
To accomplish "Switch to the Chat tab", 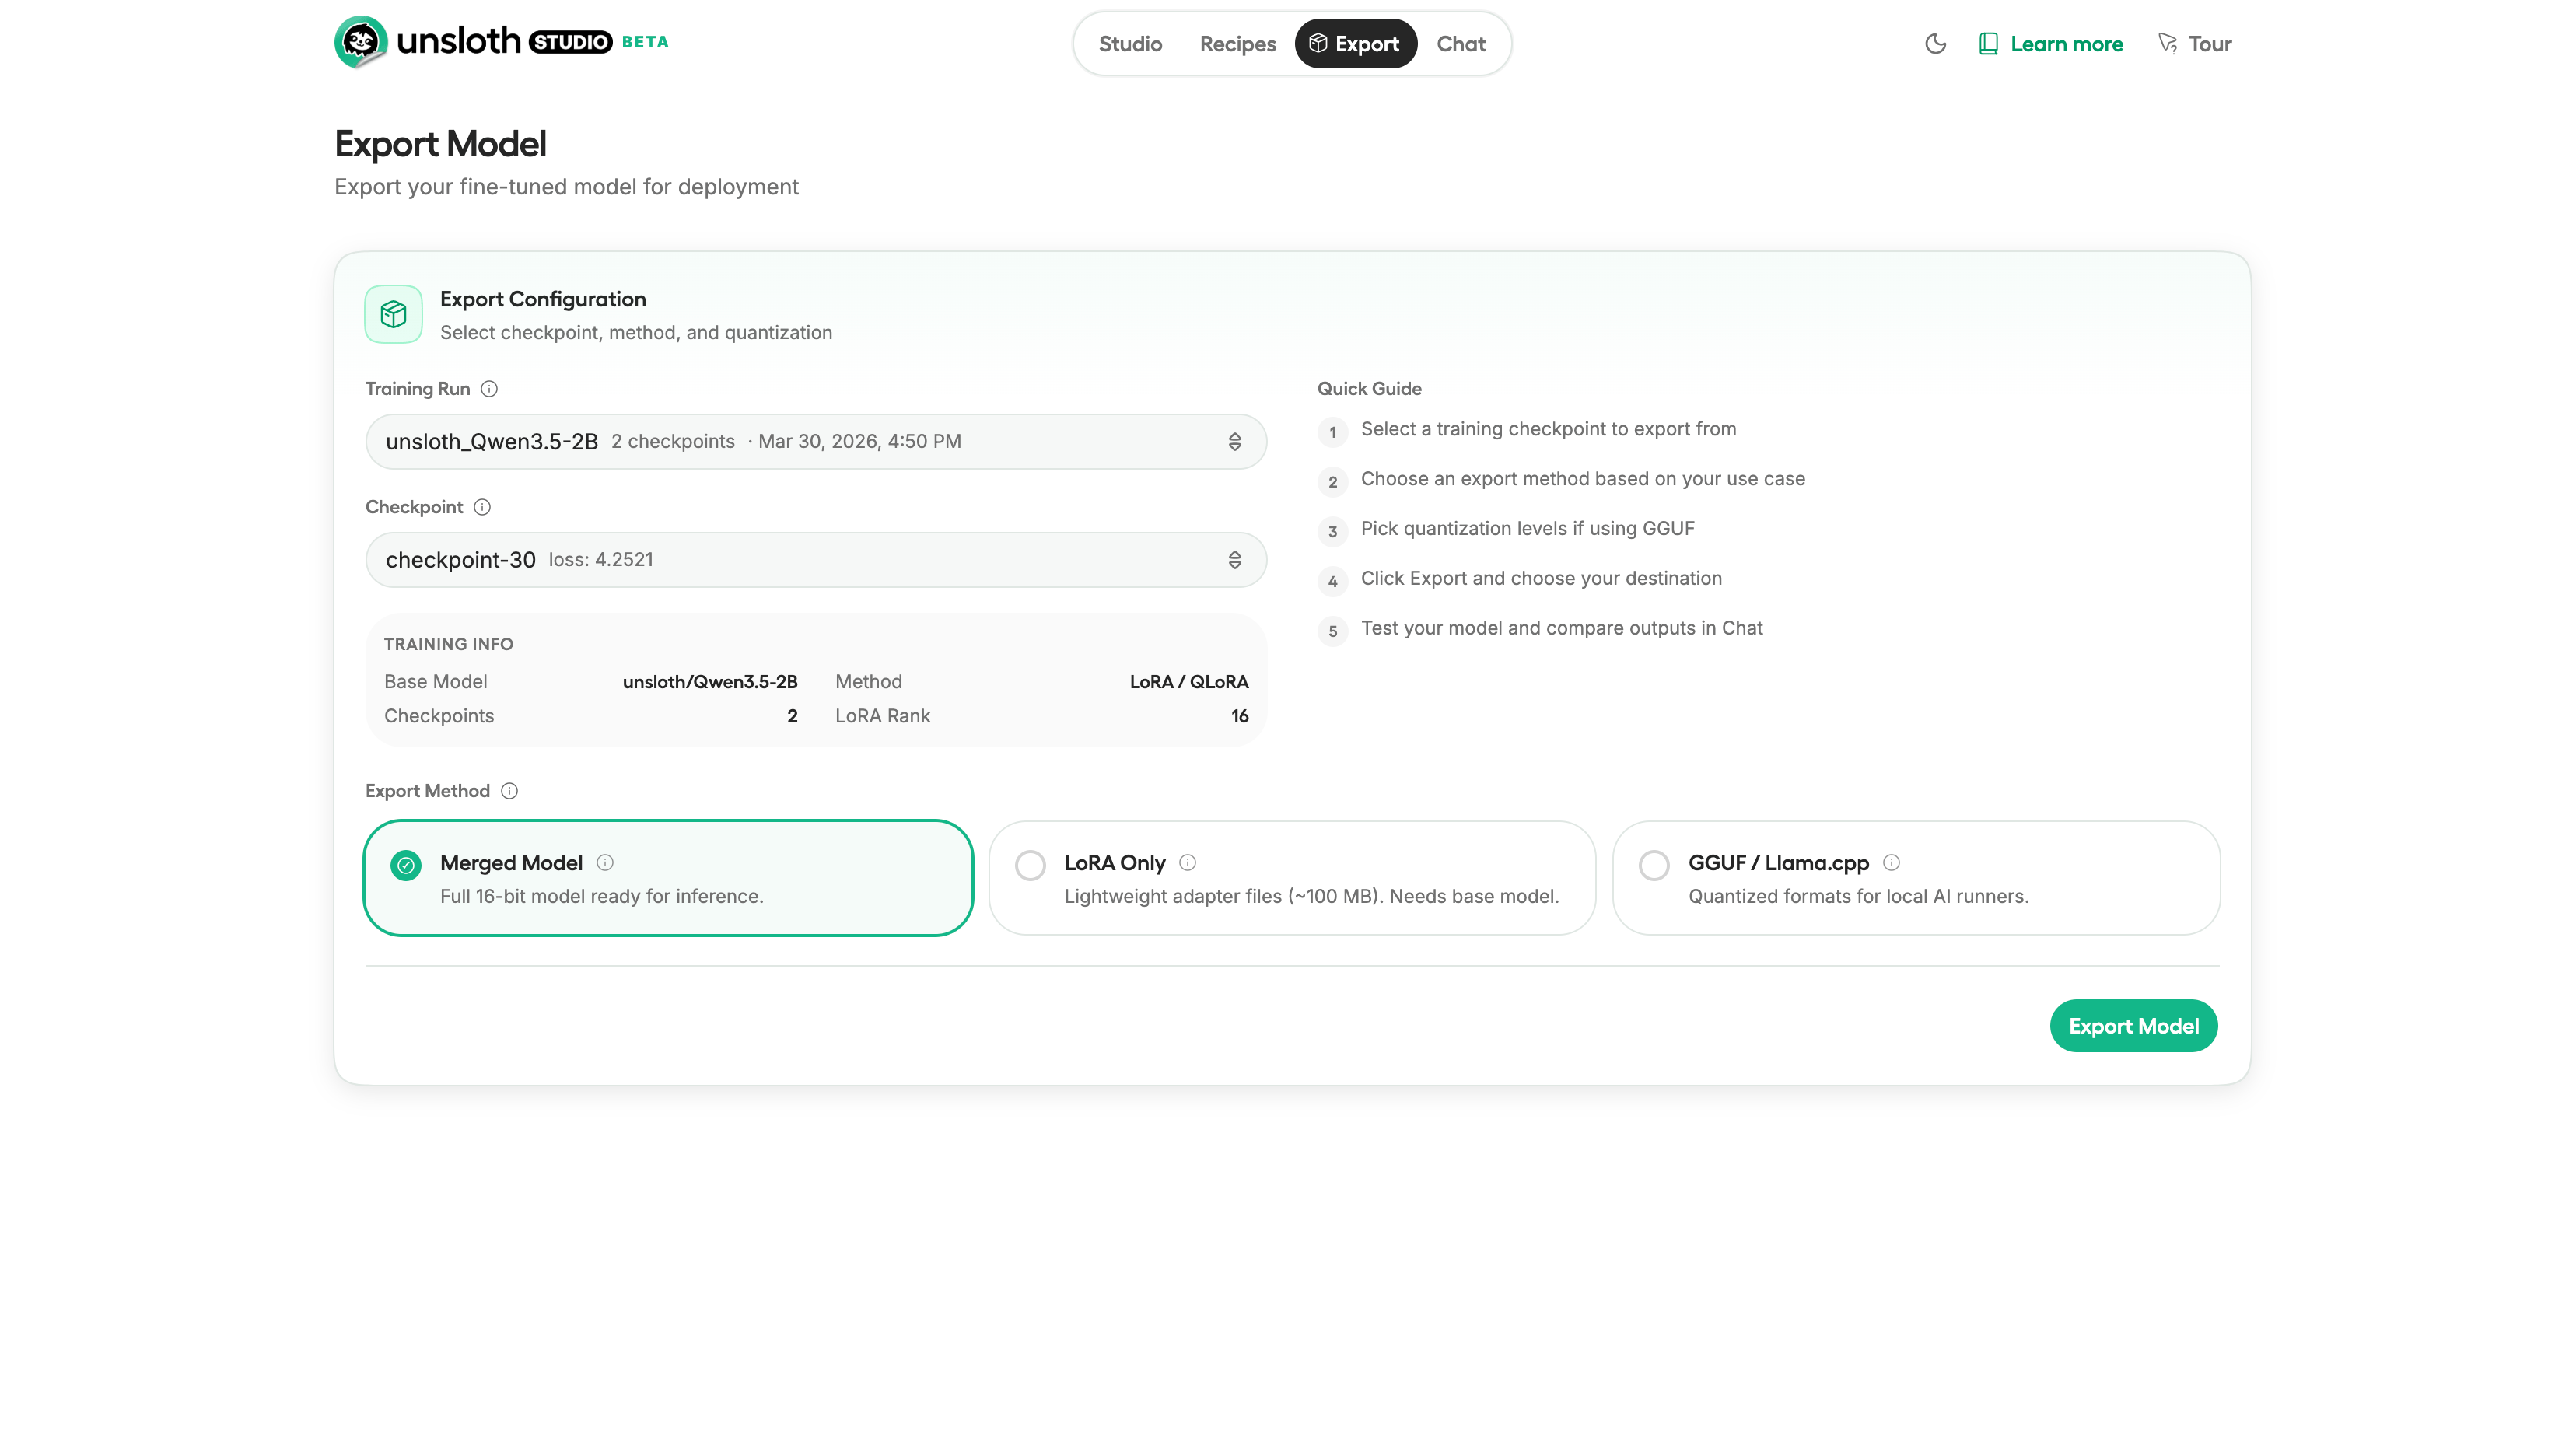I will pyautogui.click(x=1461, y=44).
